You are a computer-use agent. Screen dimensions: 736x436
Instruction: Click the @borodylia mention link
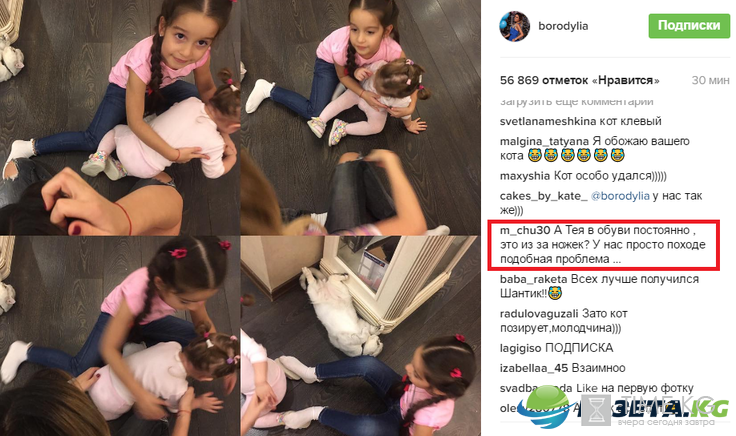coord(620,196)
